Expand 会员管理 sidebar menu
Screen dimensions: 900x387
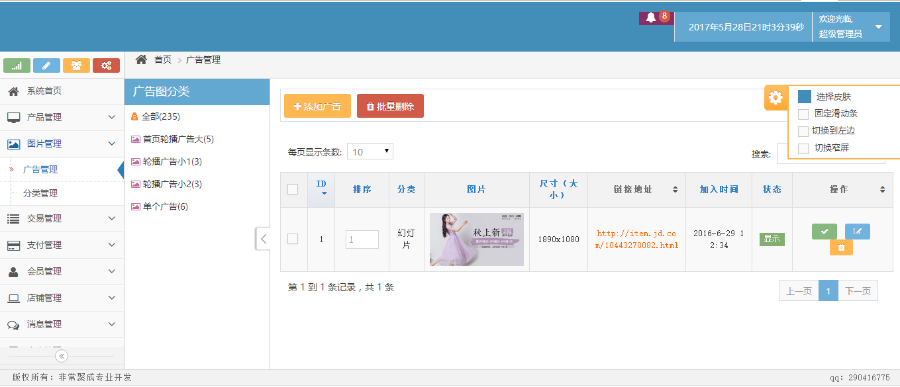click(x=62, y=272)
